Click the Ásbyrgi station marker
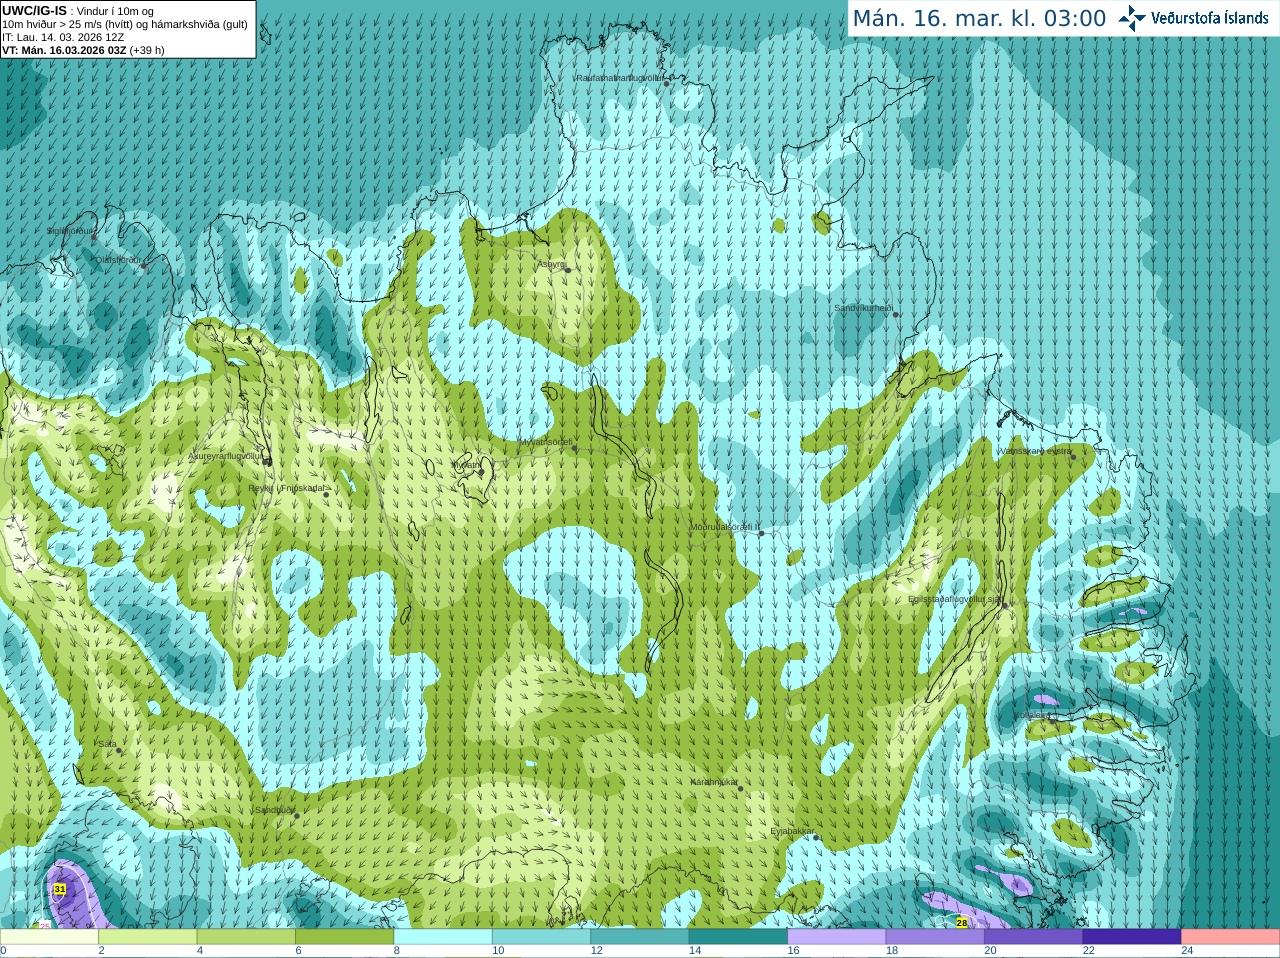1280x958 pixels. tap(567, 270)
